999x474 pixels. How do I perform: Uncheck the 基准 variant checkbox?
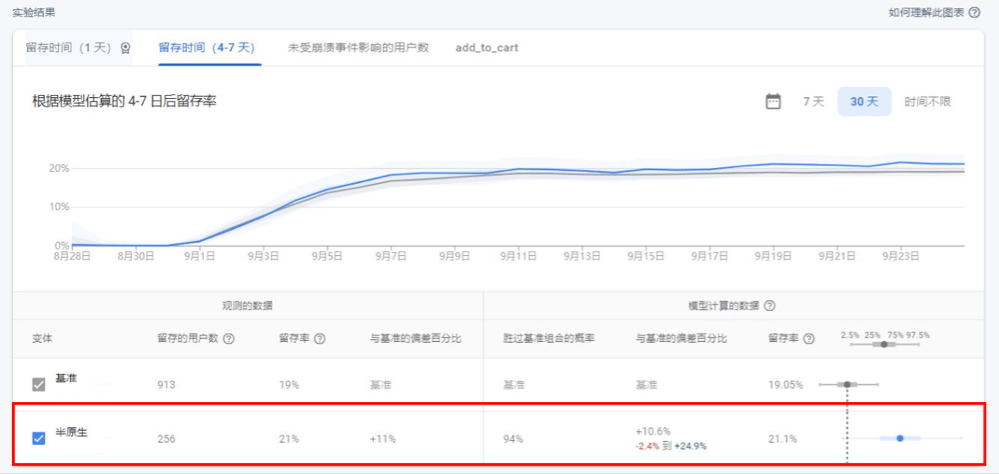click(39, 384)
